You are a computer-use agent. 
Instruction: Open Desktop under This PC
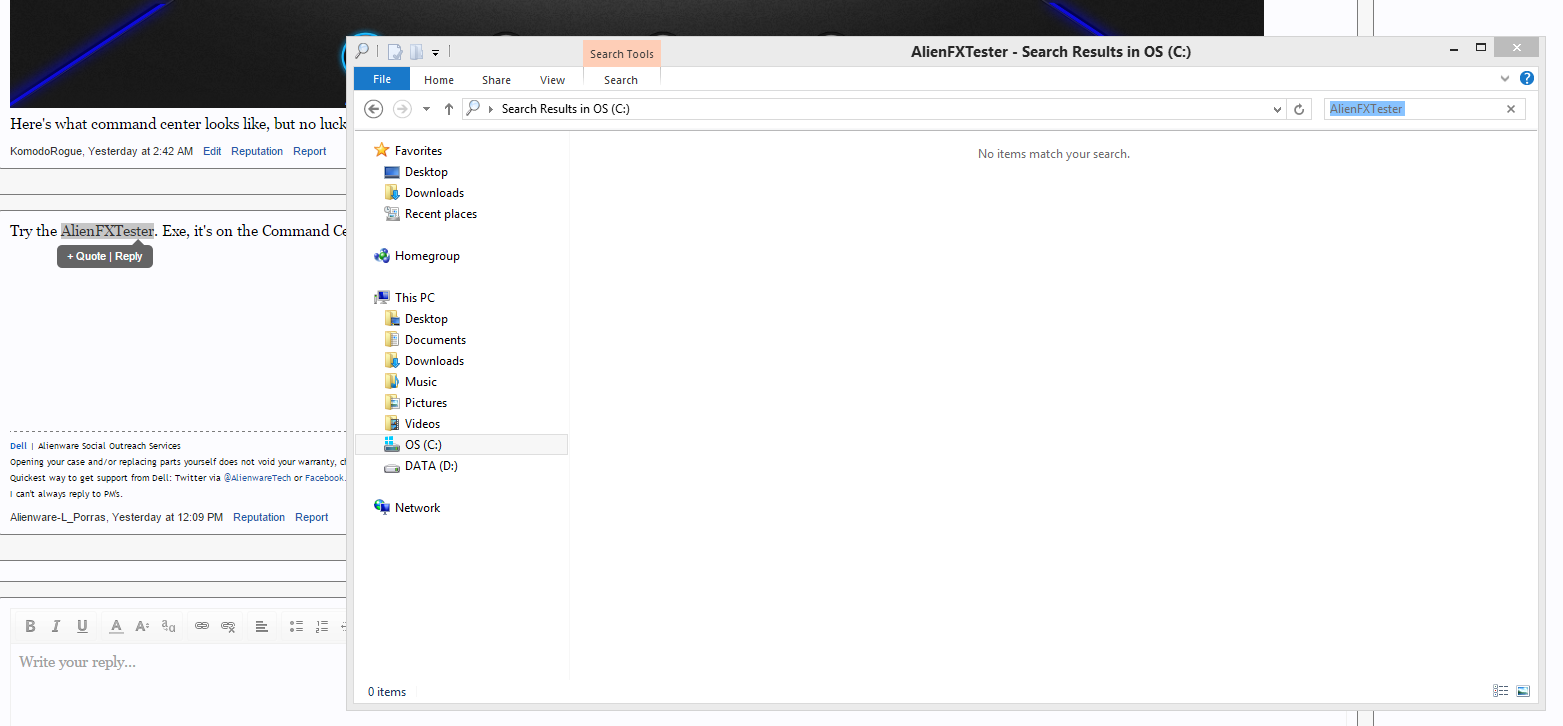pos(426,319)
